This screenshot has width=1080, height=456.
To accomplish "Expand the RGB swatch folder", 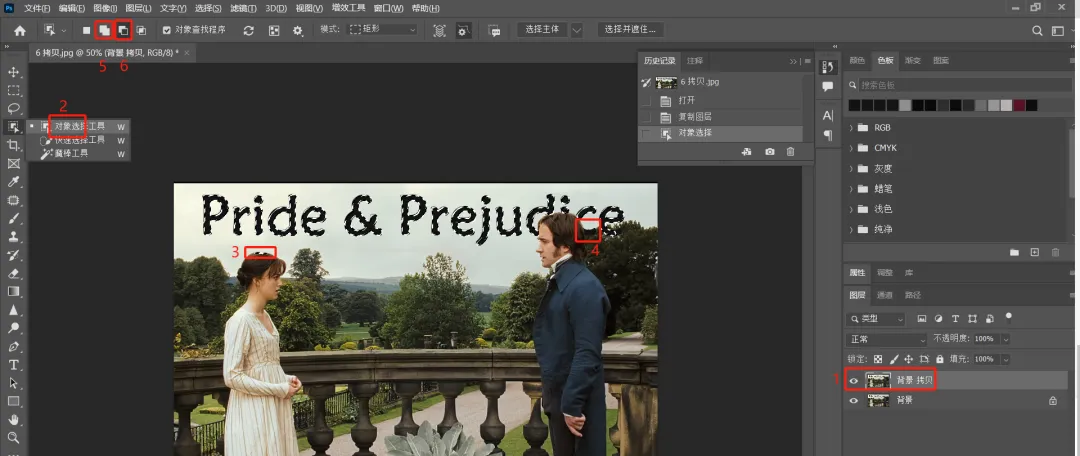I will tap(851, 128).
